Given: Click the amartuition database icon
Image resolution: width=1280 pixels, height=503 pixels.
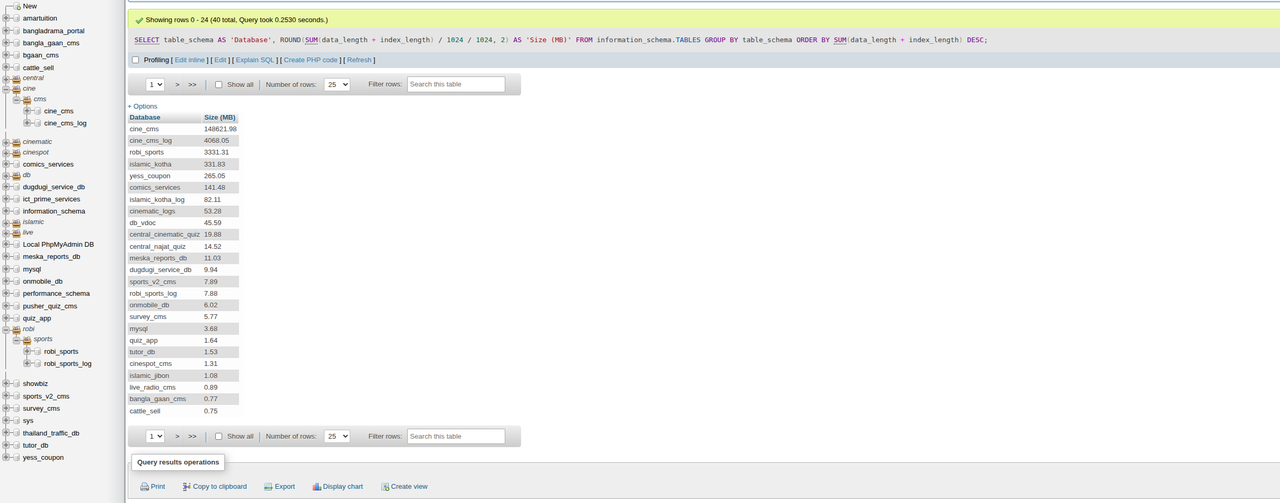Looking at the screenshot, I should click(16, 19).
